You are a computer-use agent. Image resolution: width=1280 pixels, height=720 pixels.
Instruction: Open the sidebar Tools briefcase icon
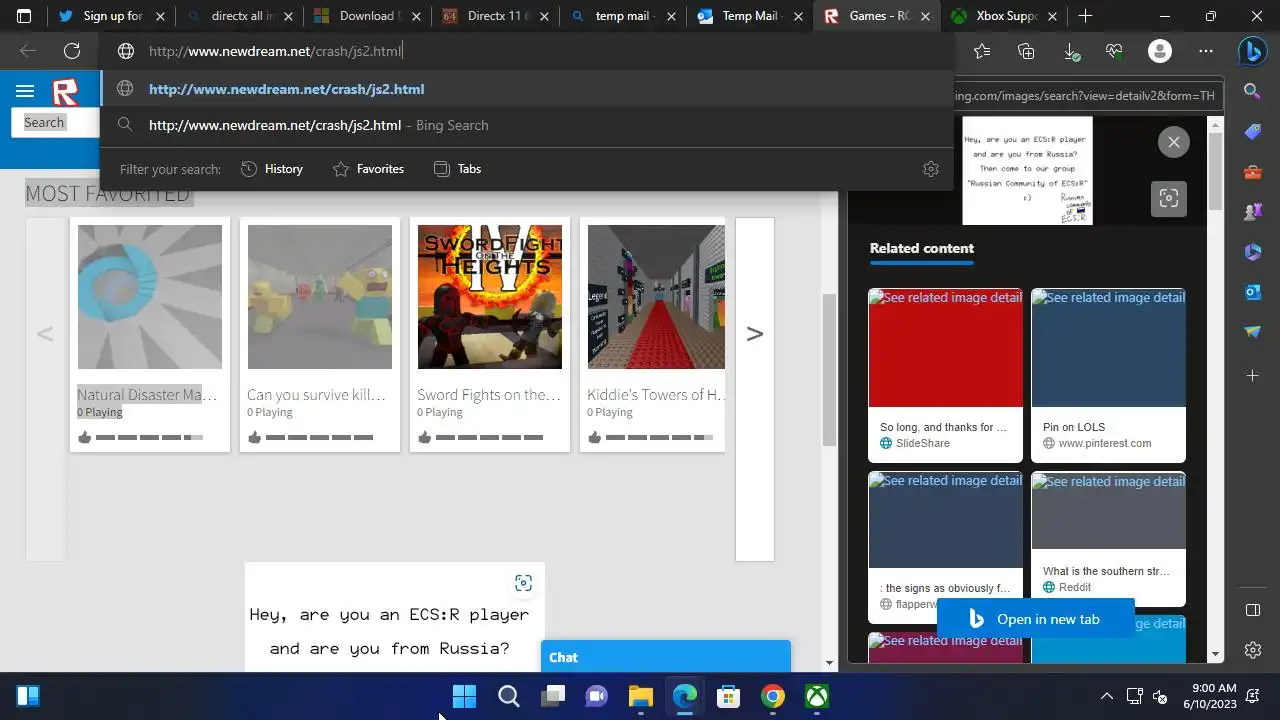tap(1252, 172)
